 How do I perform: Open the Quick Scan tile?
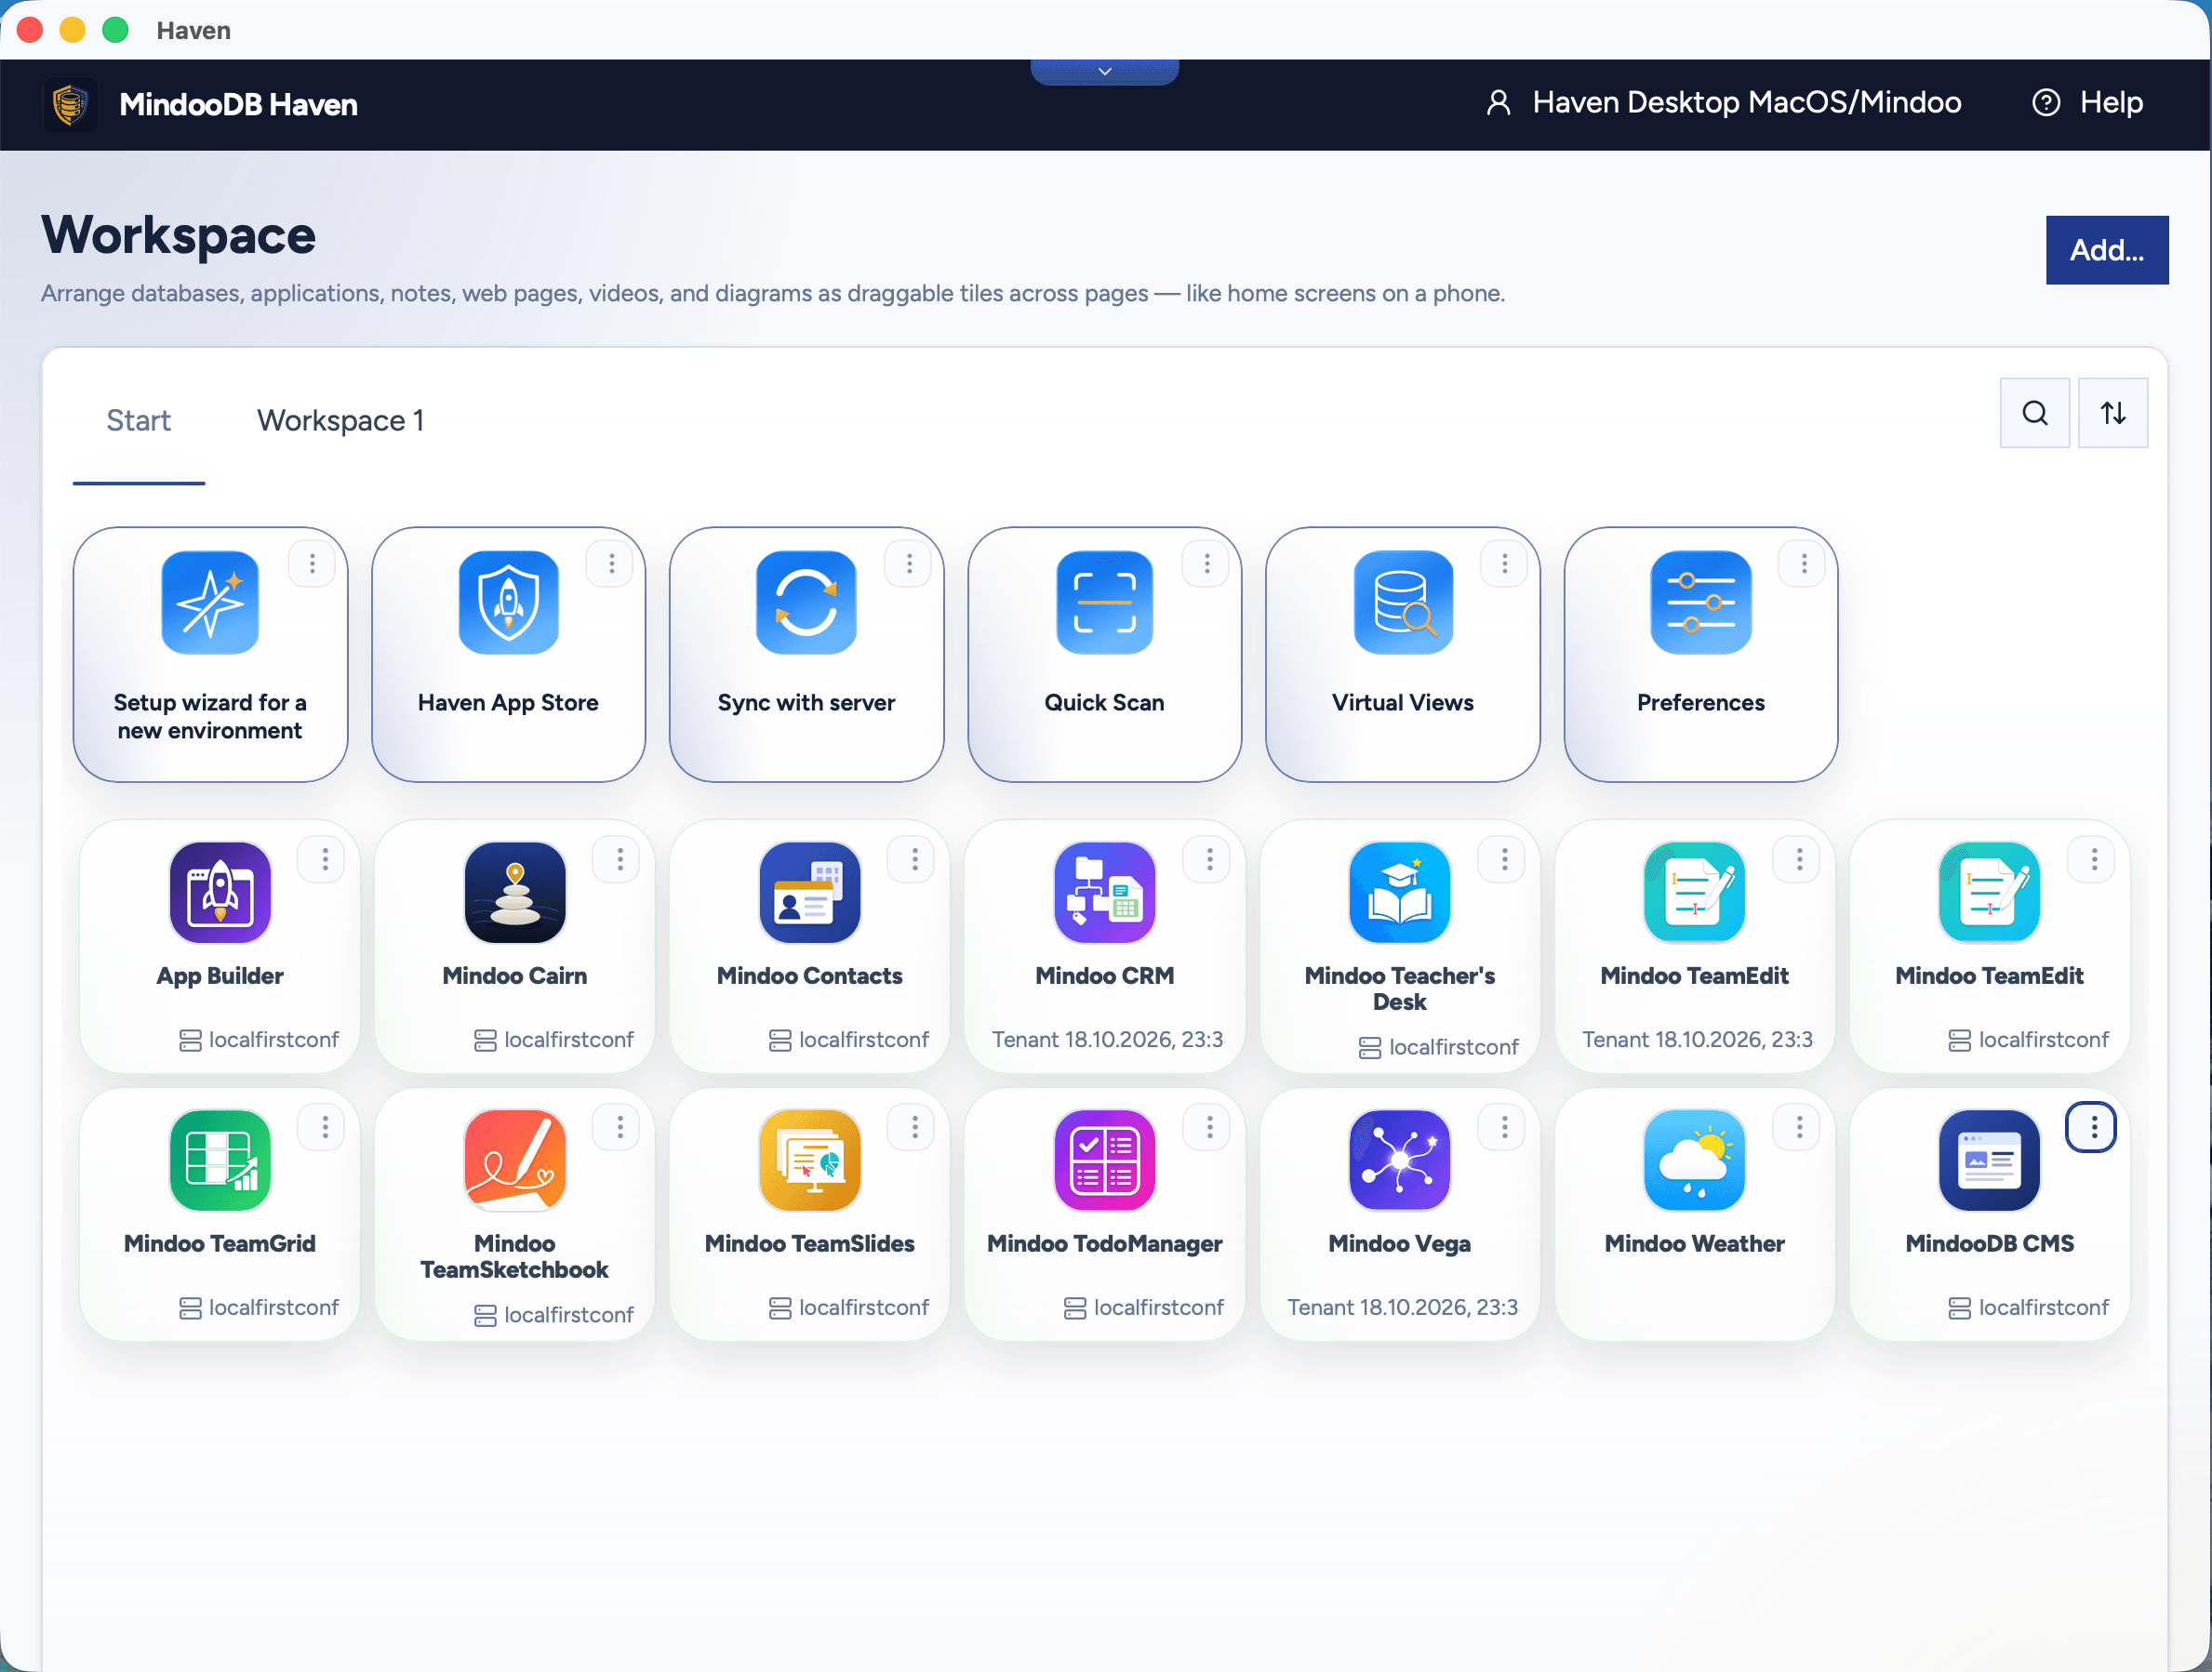point(1104,654)
